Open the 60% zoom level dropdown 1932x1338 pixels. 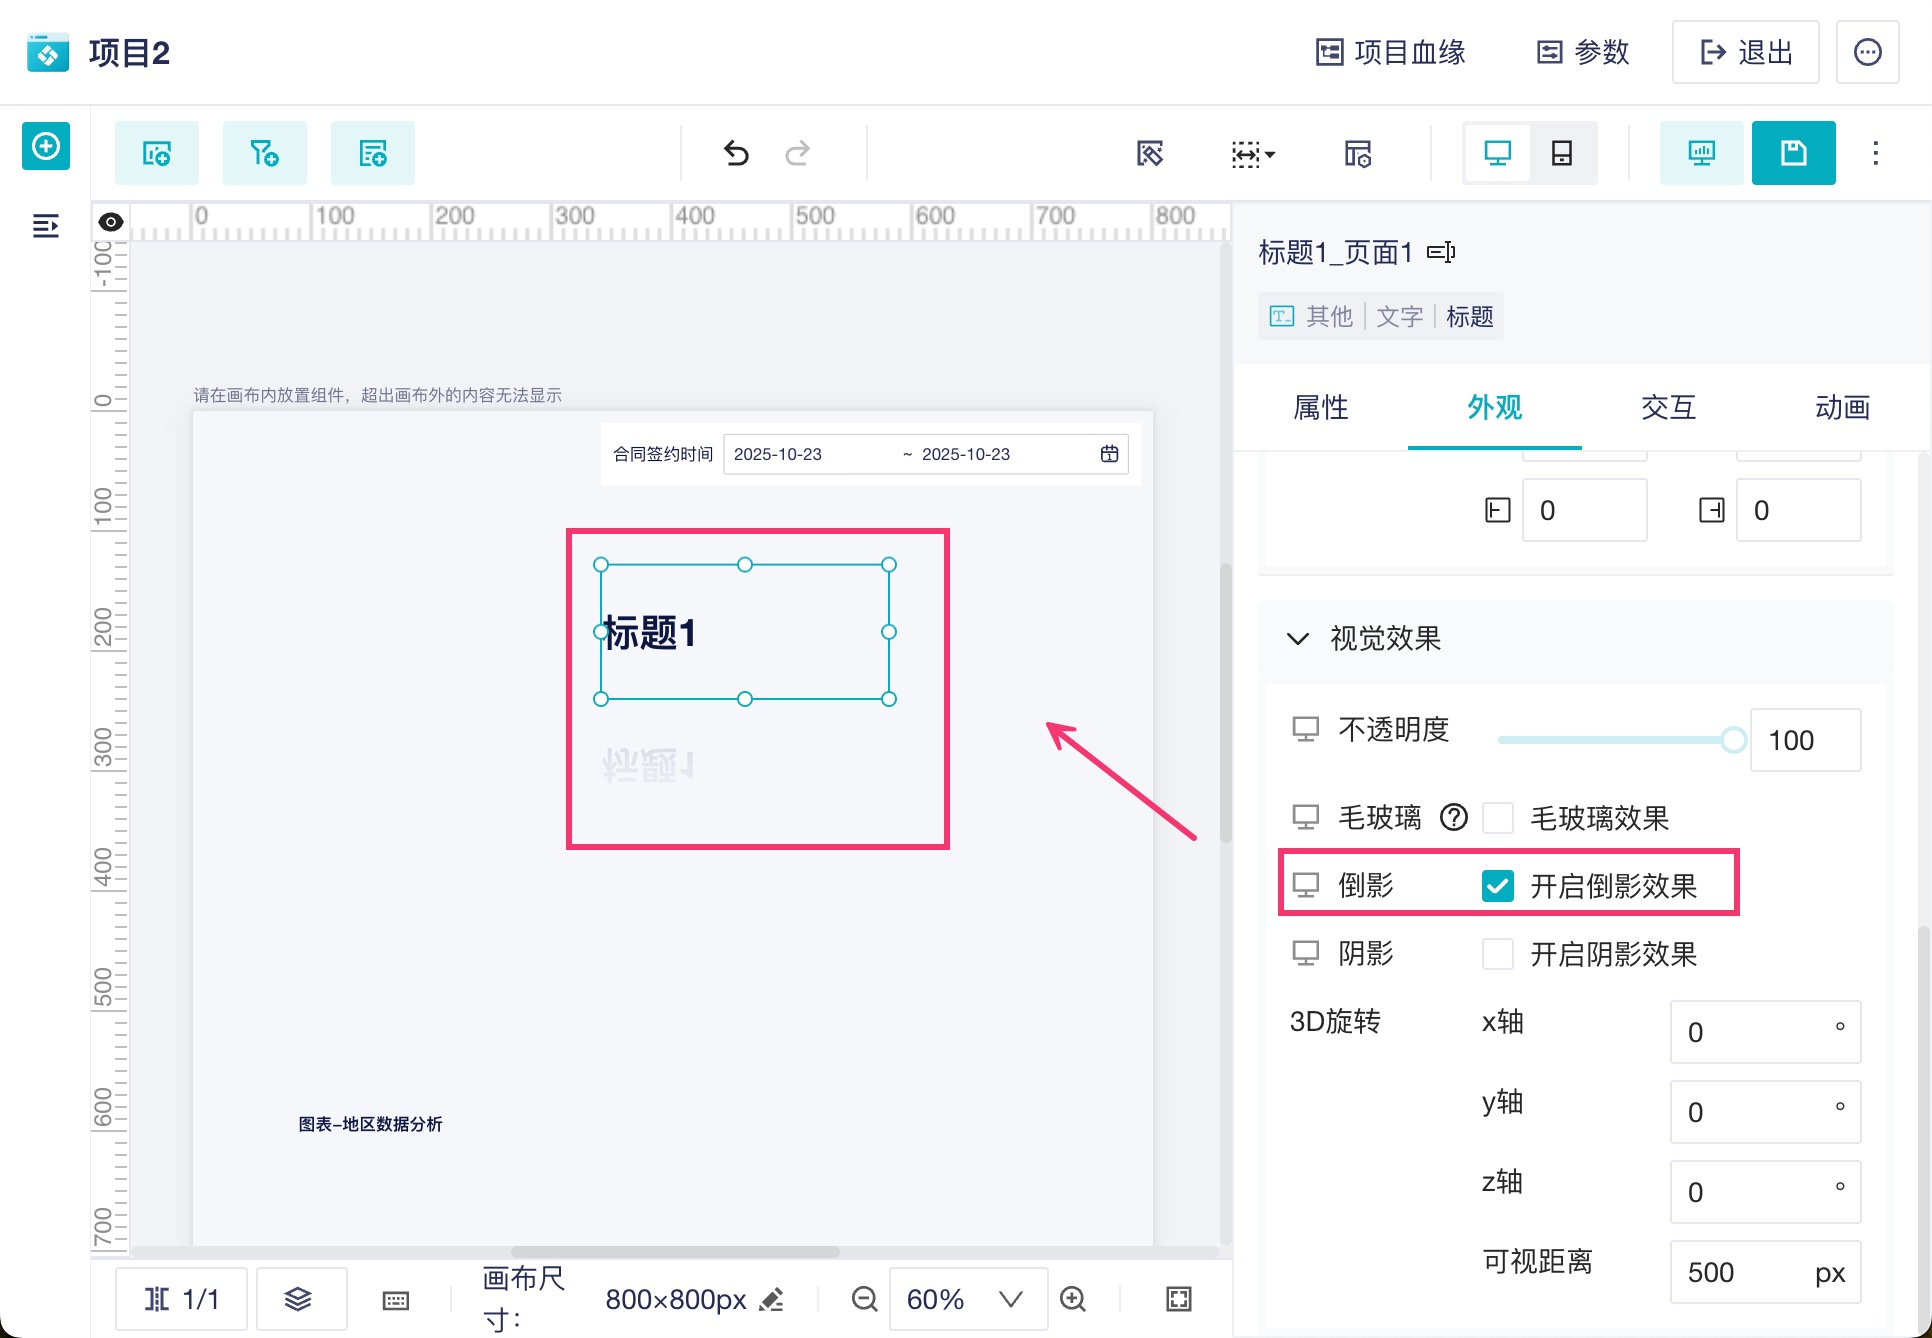coord(967,1299)
